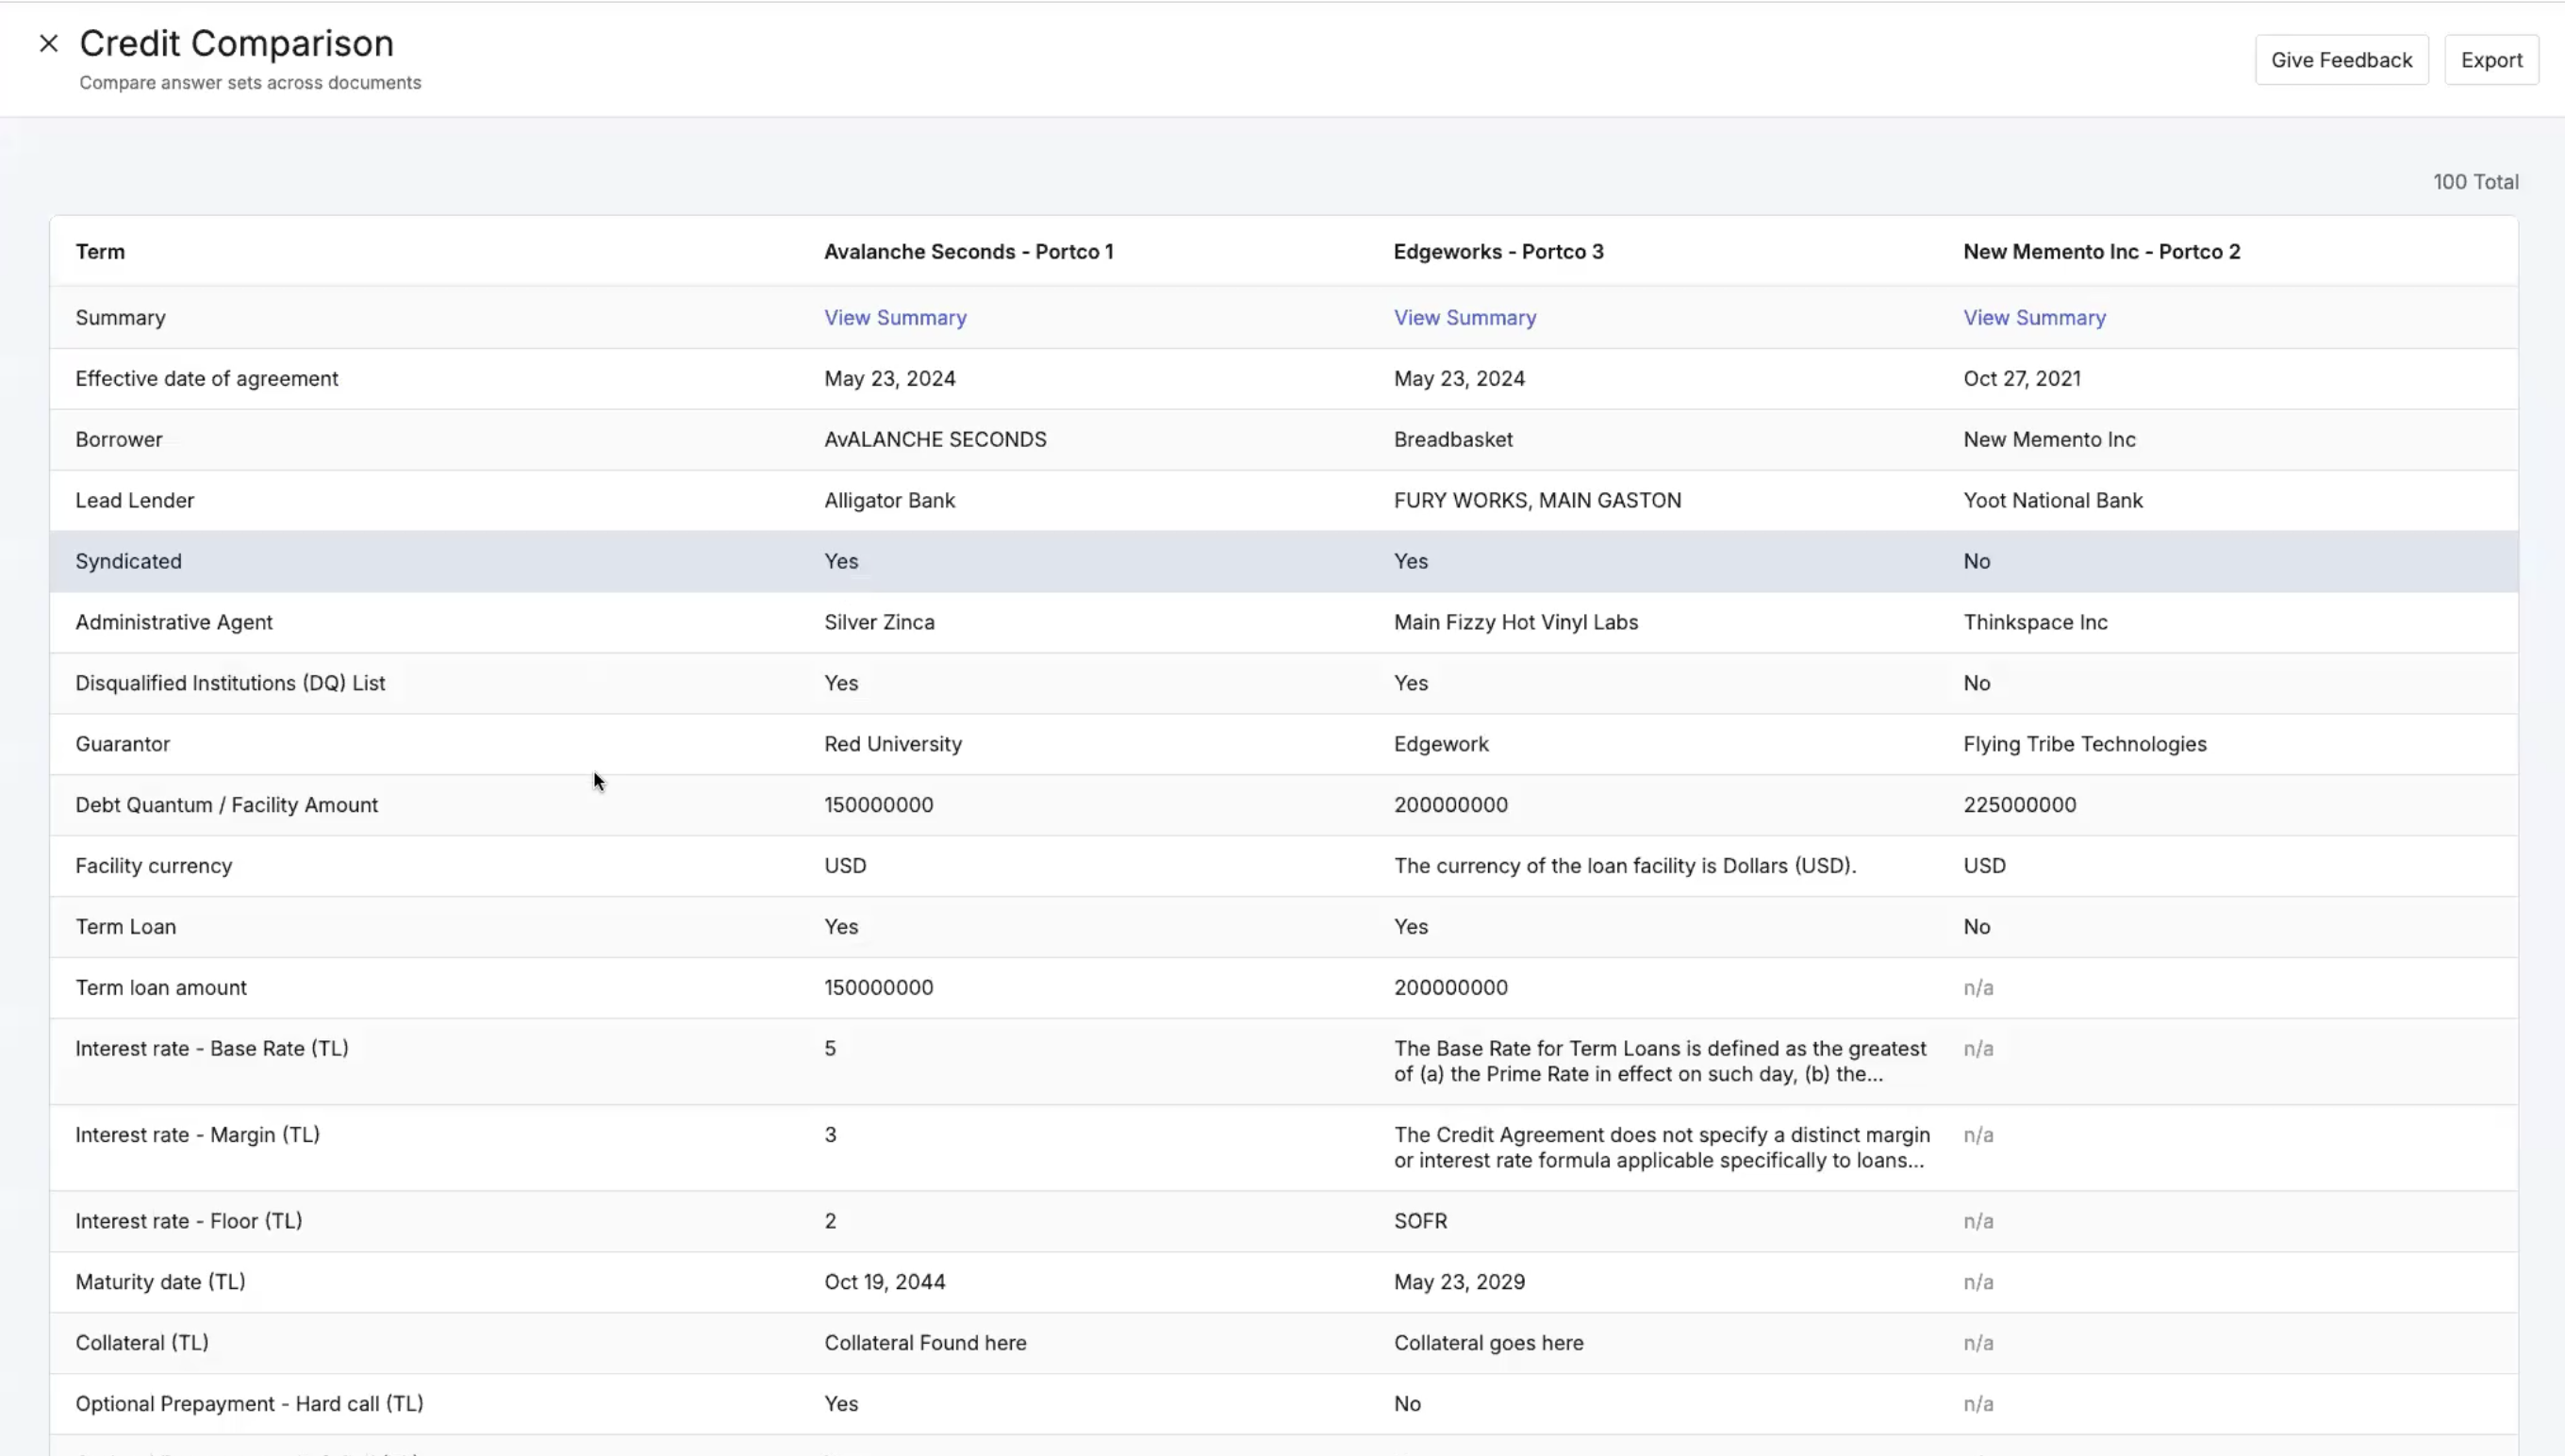This screenshot has height=1456, width=2565.
Task: Open View Summary for New Memento Inc
Action: (2033, 318)
